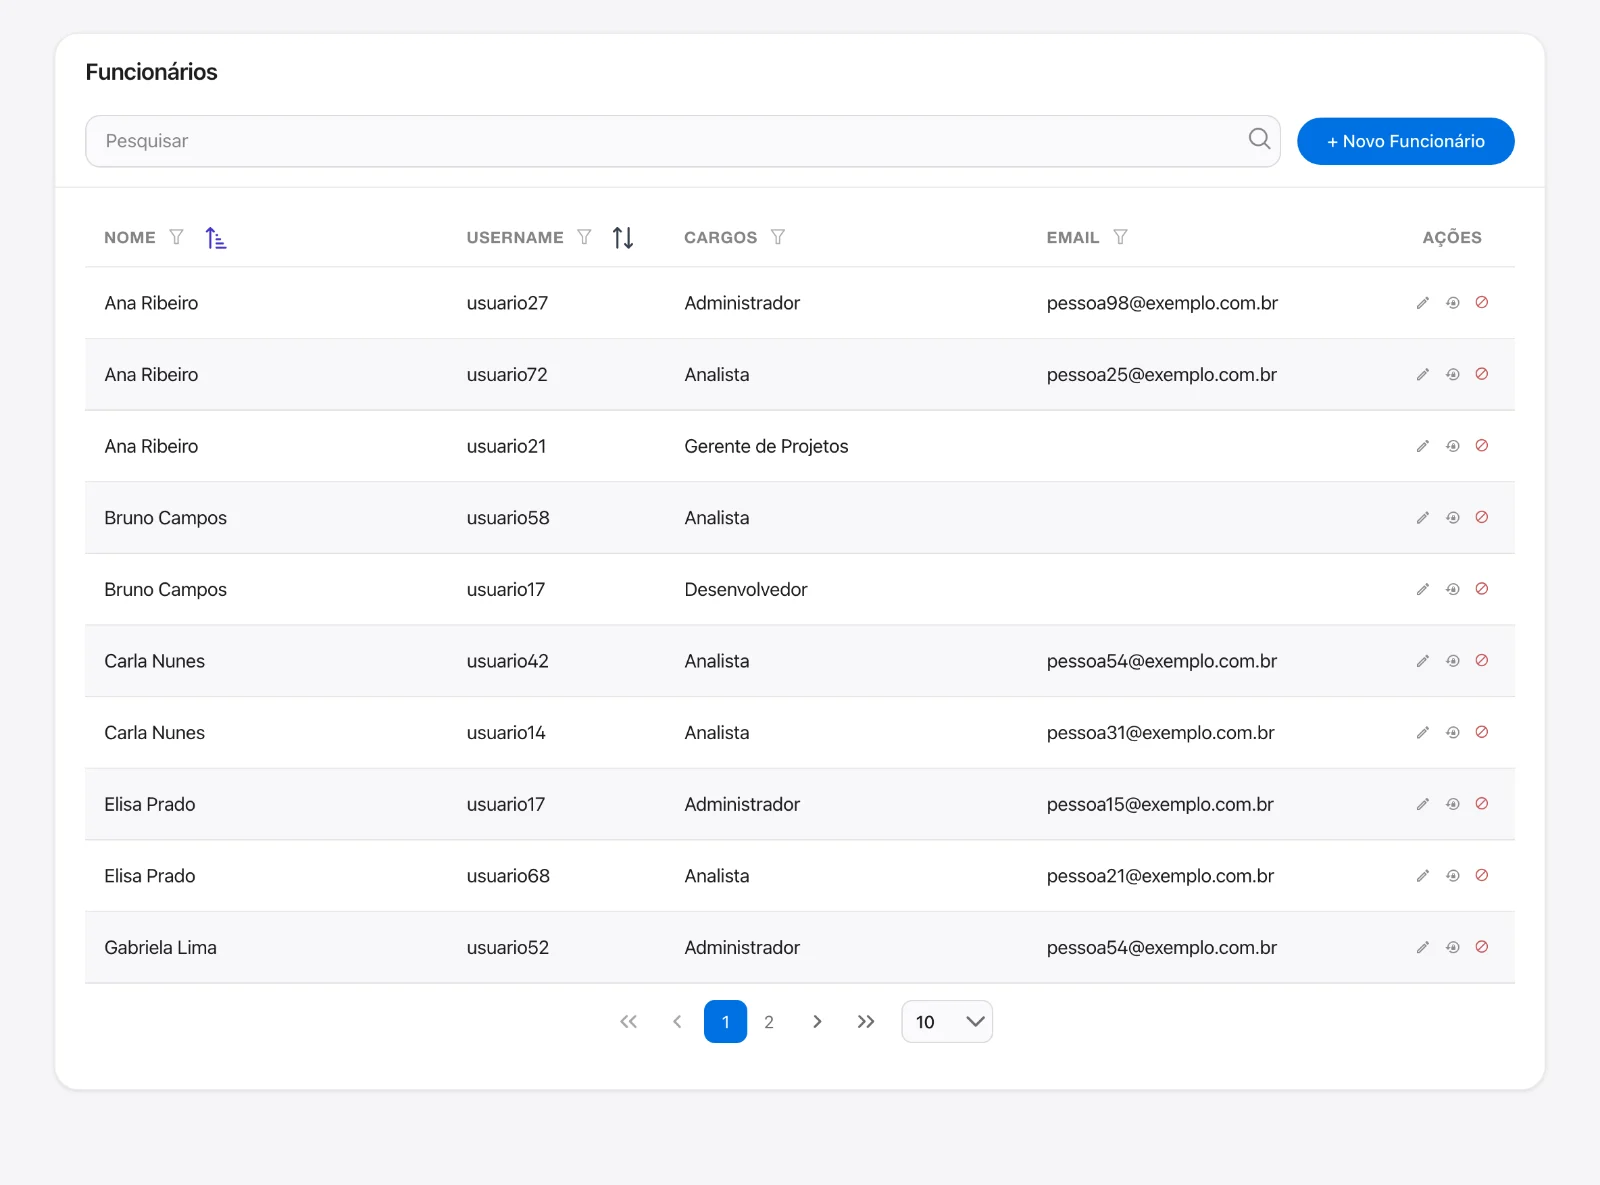Reset password for usuario72 row
1600x1185 pixels.
pyautogui.click(x=1452, y=375)
